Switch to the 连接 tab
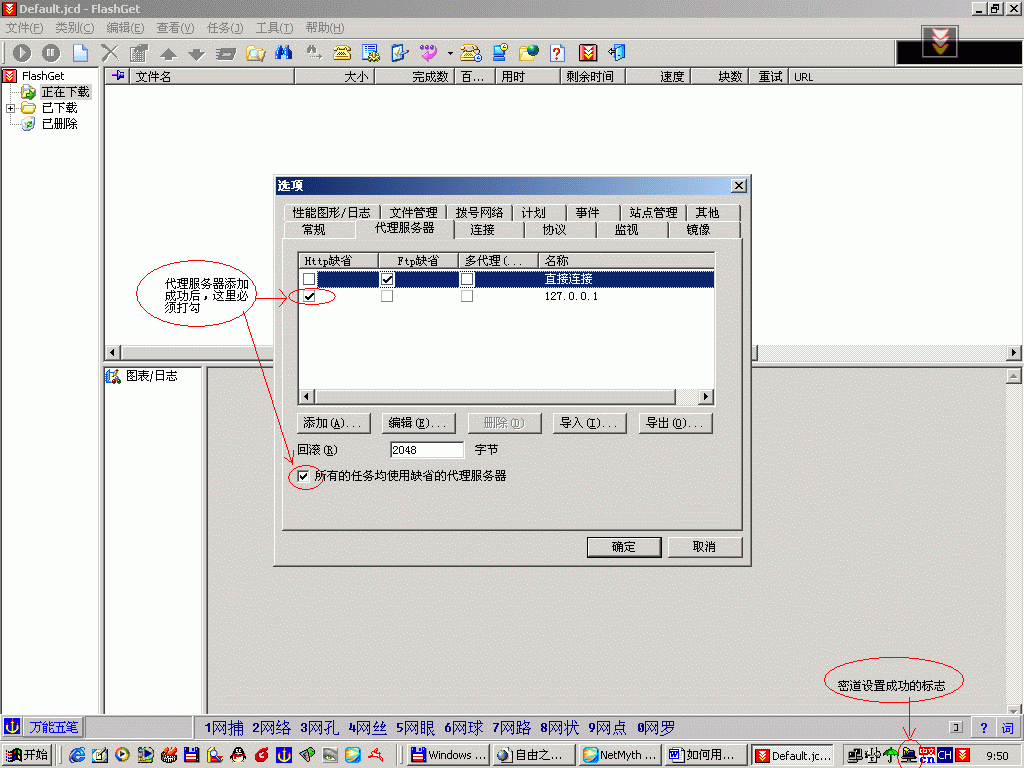This screenshot has height=768, width=1024. coord(482,230)
